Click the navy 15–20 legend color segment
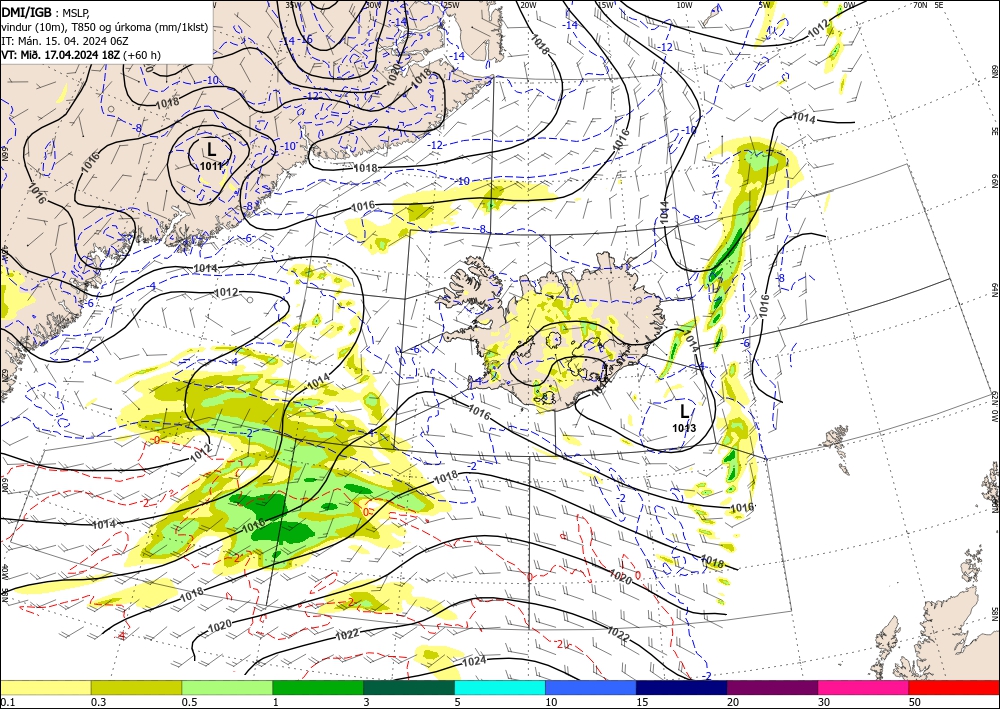The height and width of the screenshot is (709, 1000). tap(682, 687)
